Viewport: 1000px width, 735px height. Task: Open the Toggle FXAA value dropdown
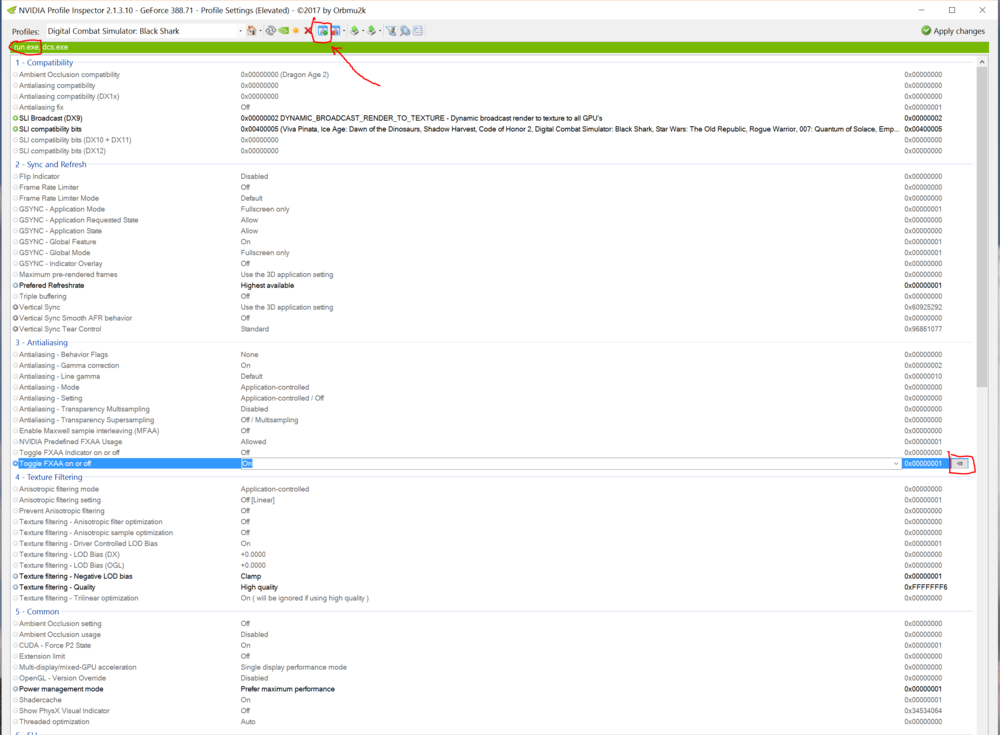click(x=897, y=463)
